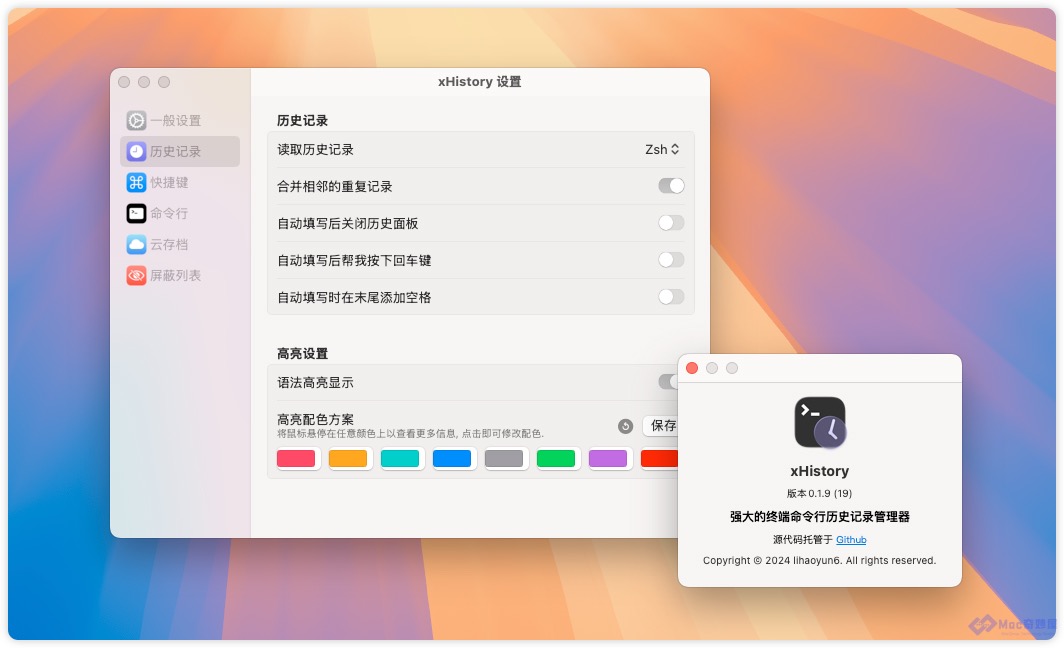
Task: Click the 强大的终端命令行历史记录管理器 tagline
Action: pos(820,516)
